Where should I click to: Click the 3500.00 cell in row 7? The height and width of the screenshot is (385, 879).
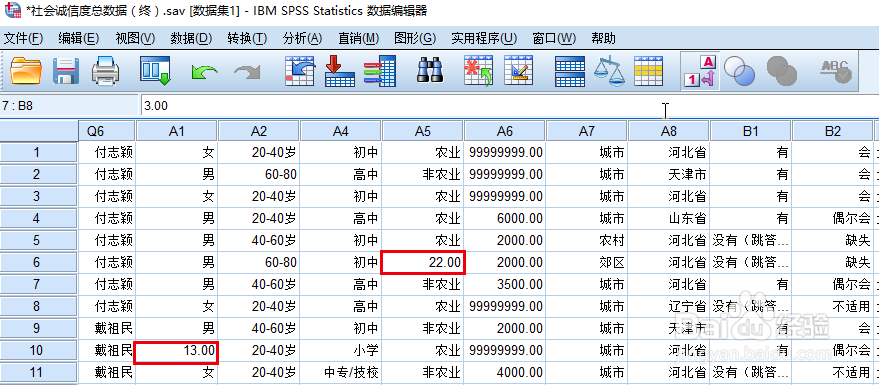(505, 285)
